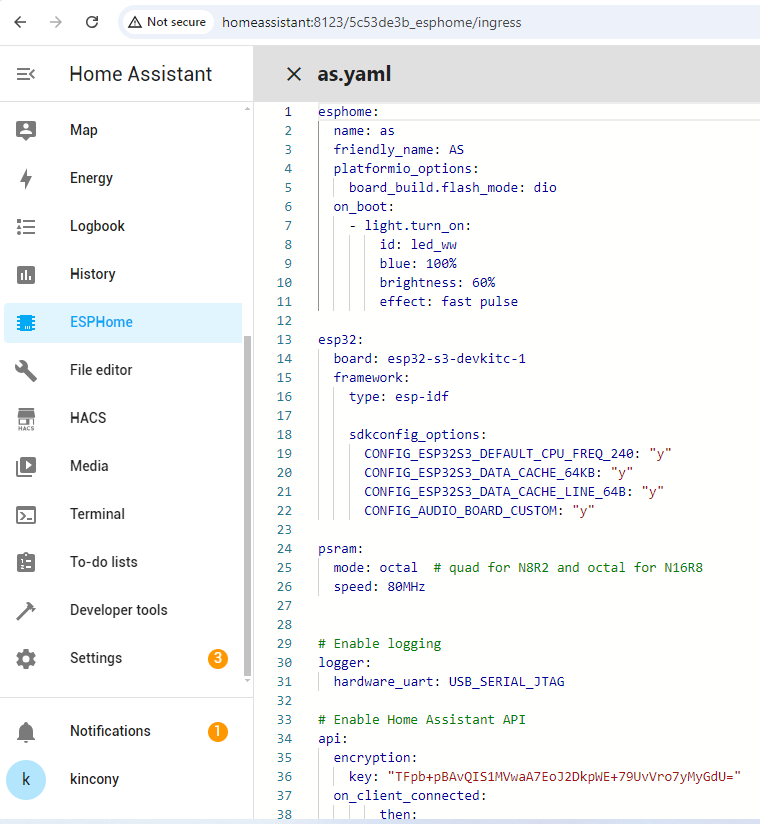Click the Terminal console icon
The height and width of the screenshot is (824, 760).
coord(26,514)
